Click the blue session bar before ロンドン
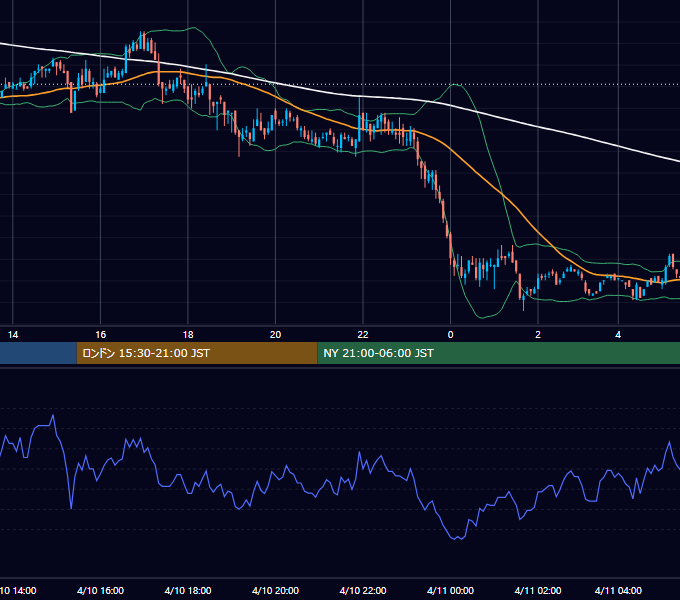680x600 pixels. tap(38, 353)
